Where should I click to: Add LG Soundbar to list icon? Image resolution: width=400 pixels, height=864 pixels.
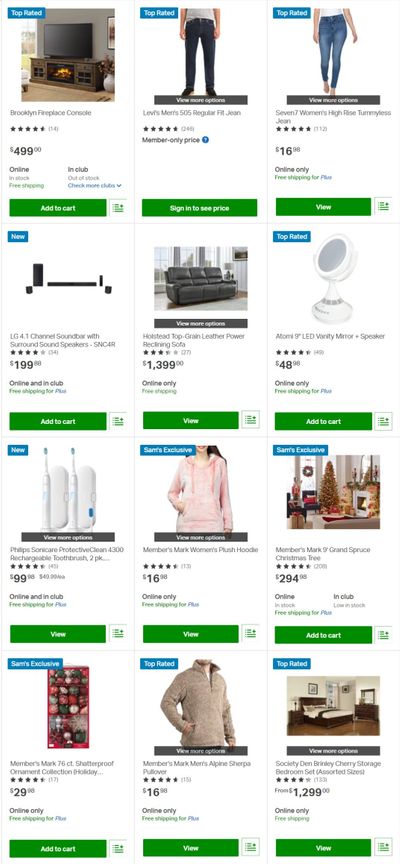(x=118, y=421)
